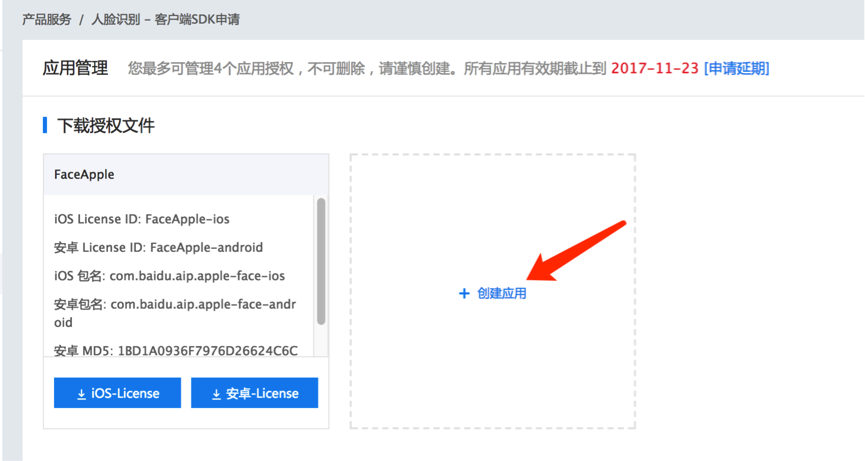The image size is (865, 461).
Task: Download the iOS-License file
Action: pos(118,393)
